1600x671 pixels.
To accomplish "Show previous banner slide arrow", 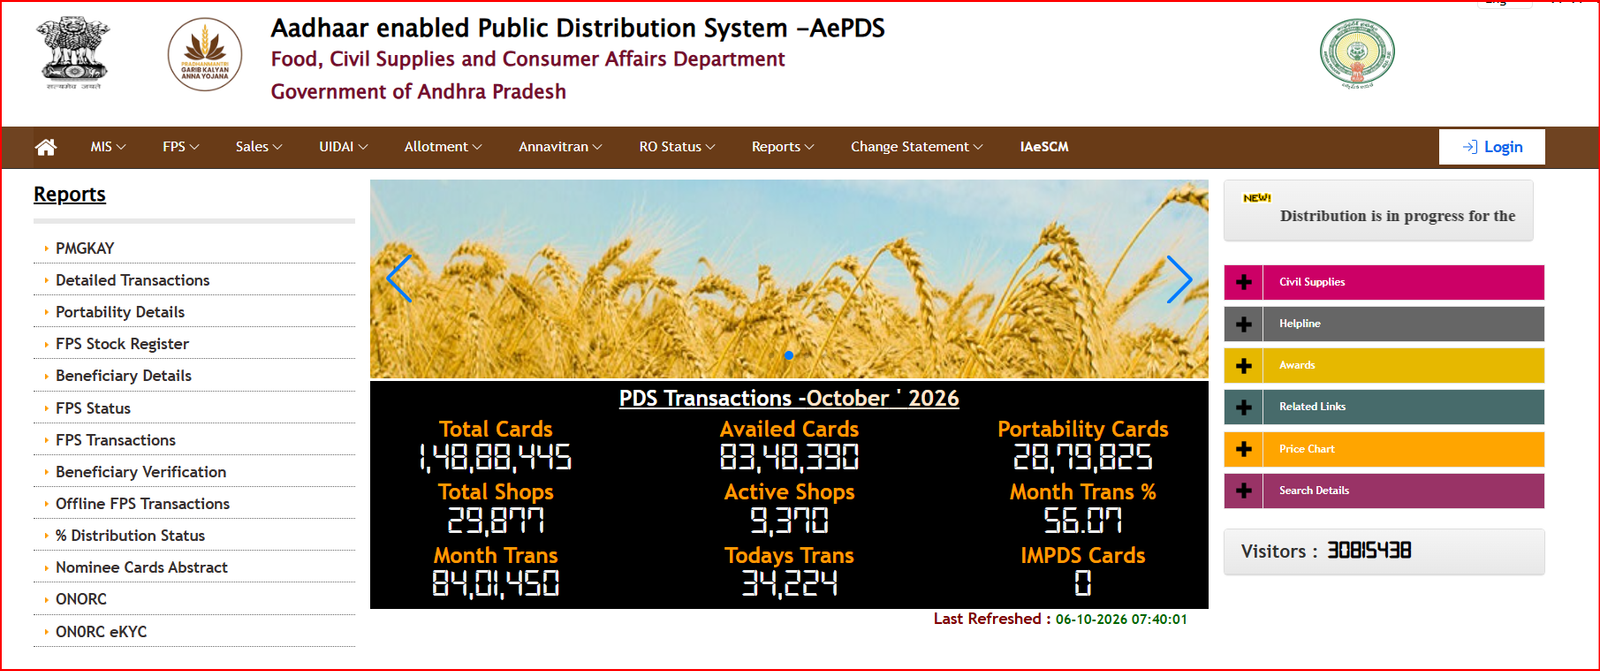I will tap(399, 279).
